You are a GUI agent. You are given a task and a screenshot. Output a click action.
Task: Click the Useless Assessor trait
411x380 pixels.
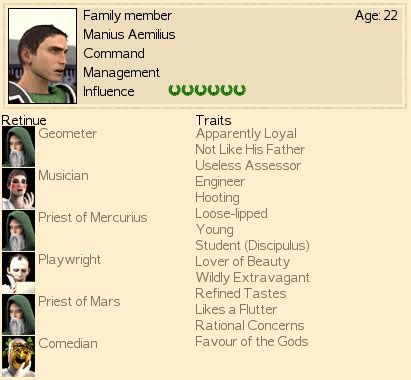(248, 165)
